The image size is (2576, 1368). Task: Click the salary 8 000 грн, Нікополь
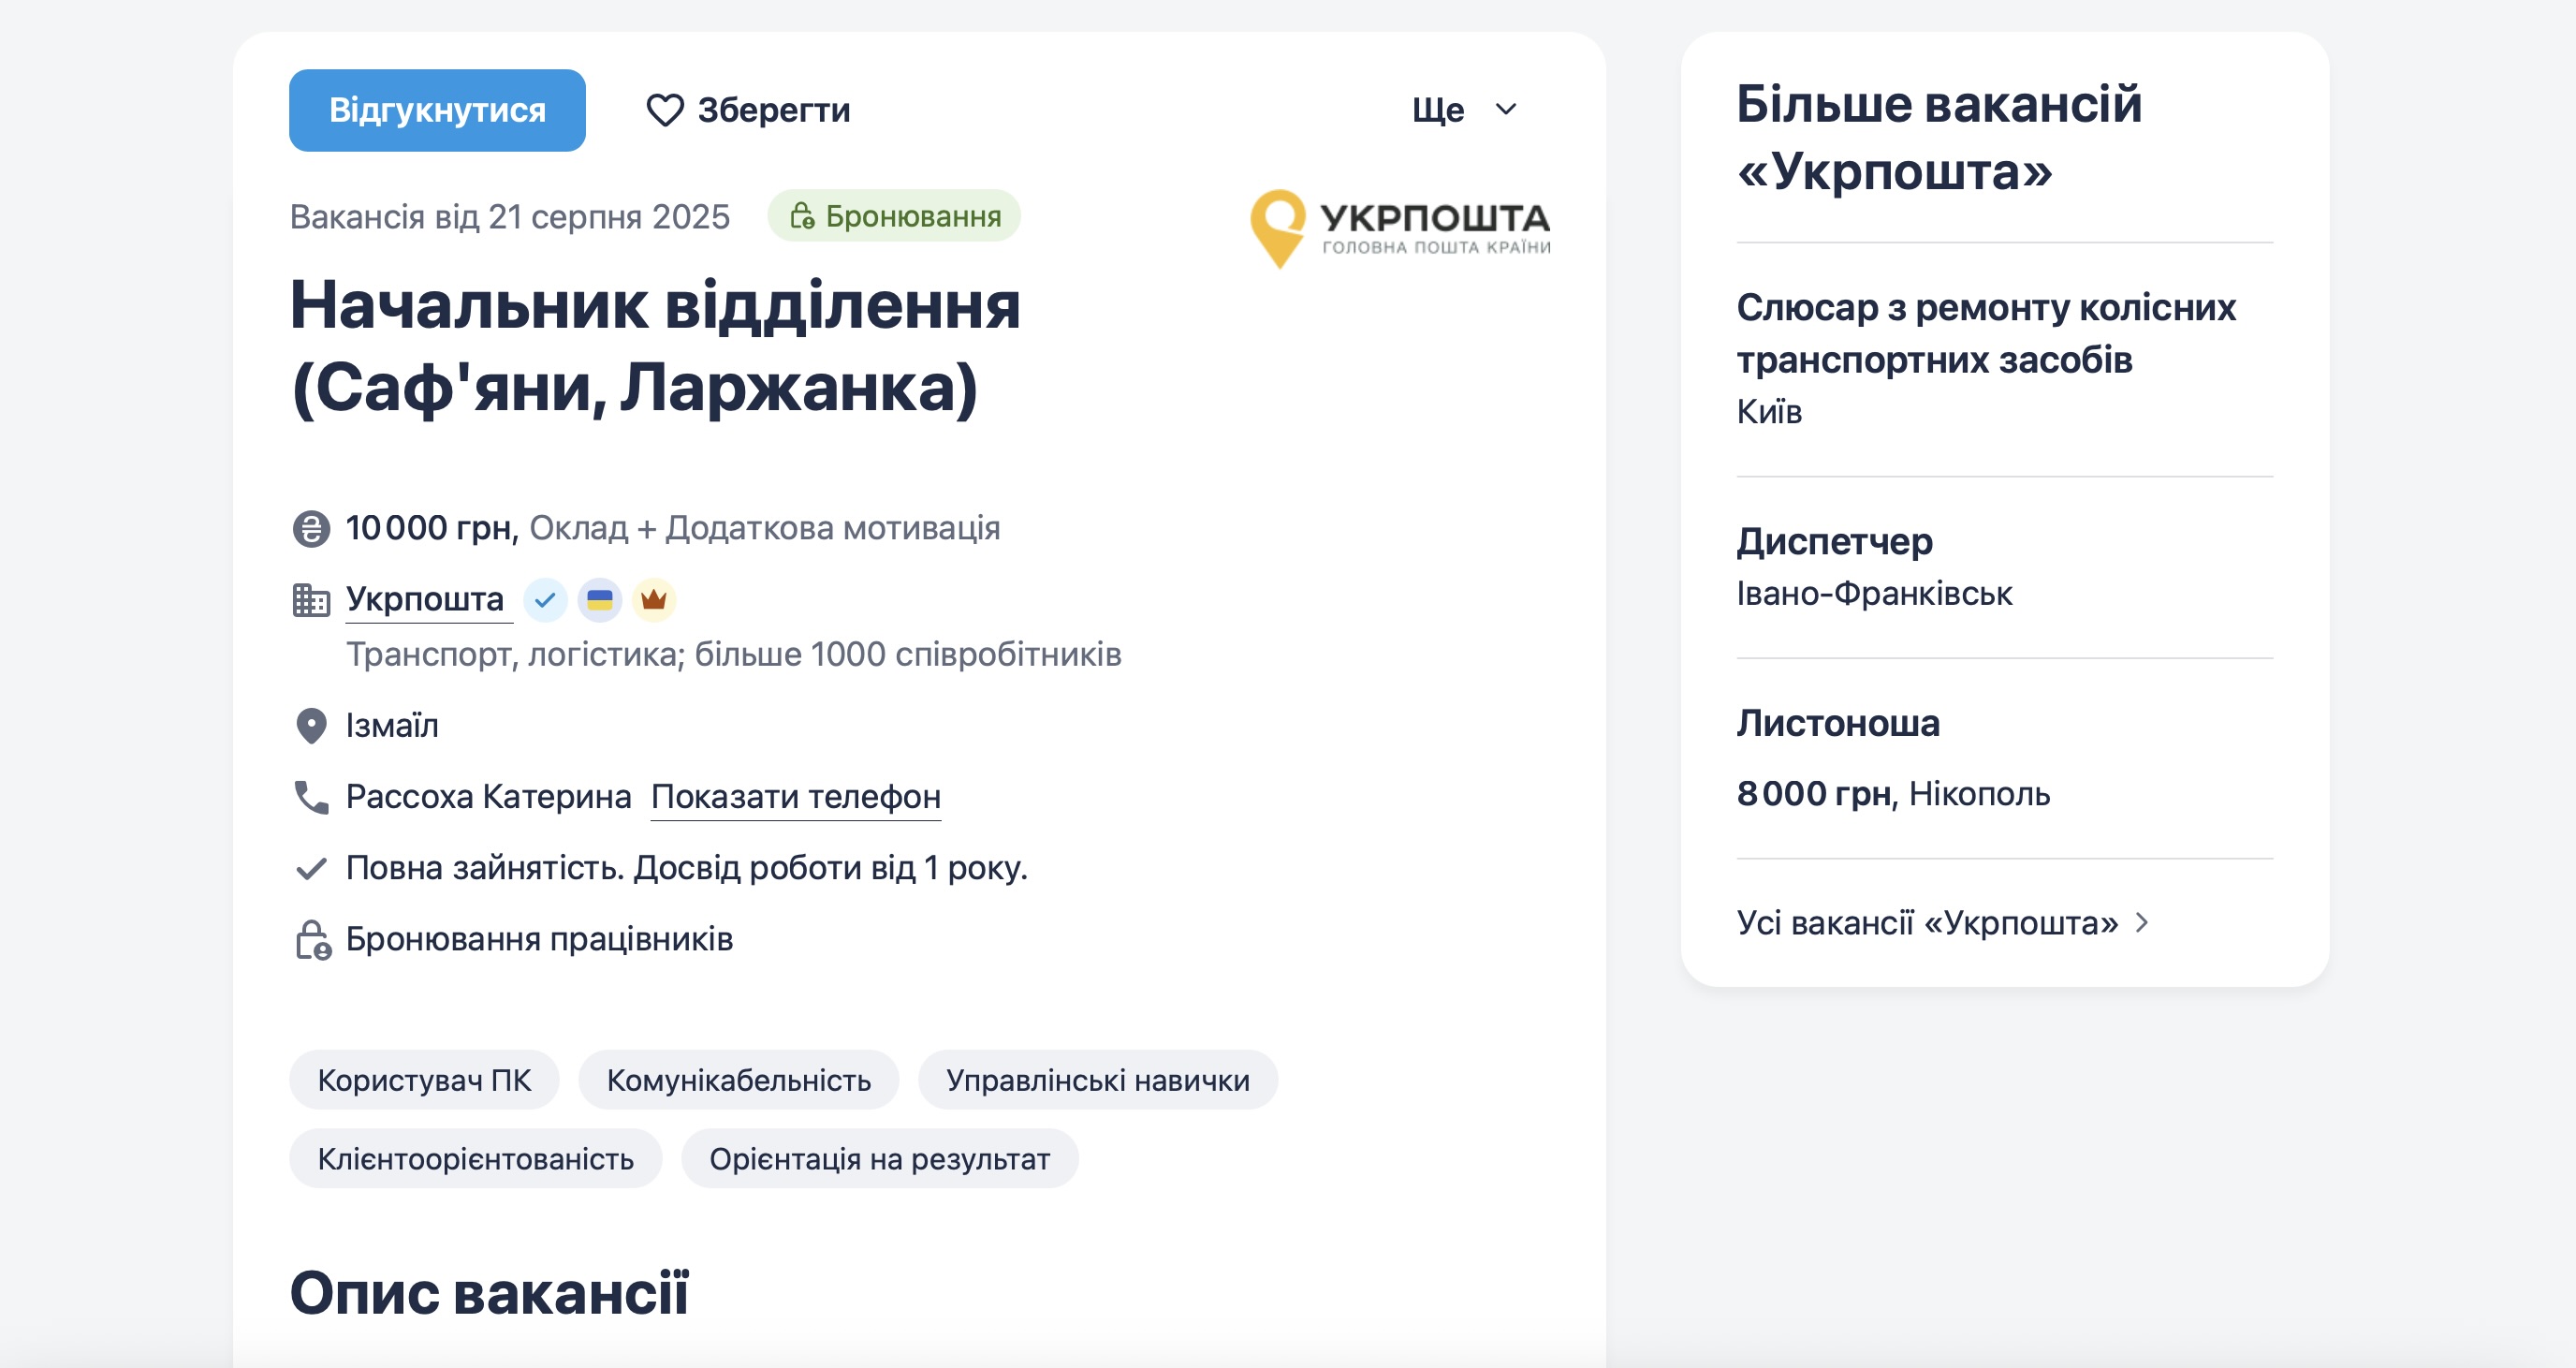tap(1894, 794)
